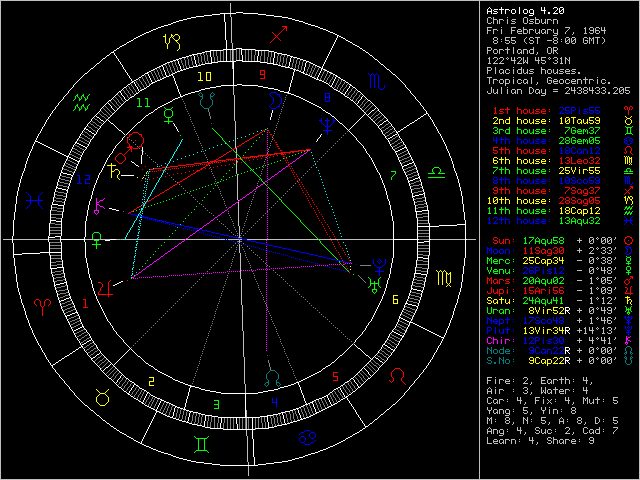640x480 pixels.
Task: Select the magenta Chiron glyph in the chart
Action: coord(100,206)
